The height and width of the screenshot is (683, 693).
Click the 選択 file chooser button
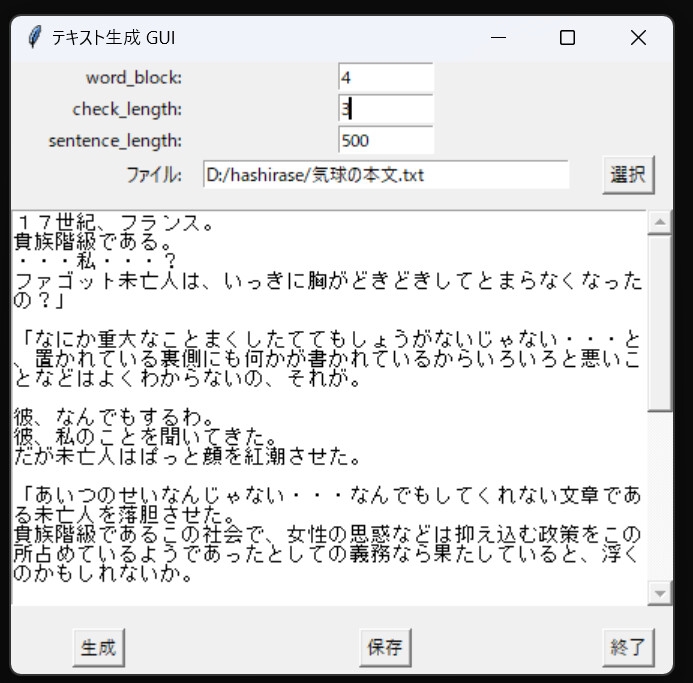628,175
